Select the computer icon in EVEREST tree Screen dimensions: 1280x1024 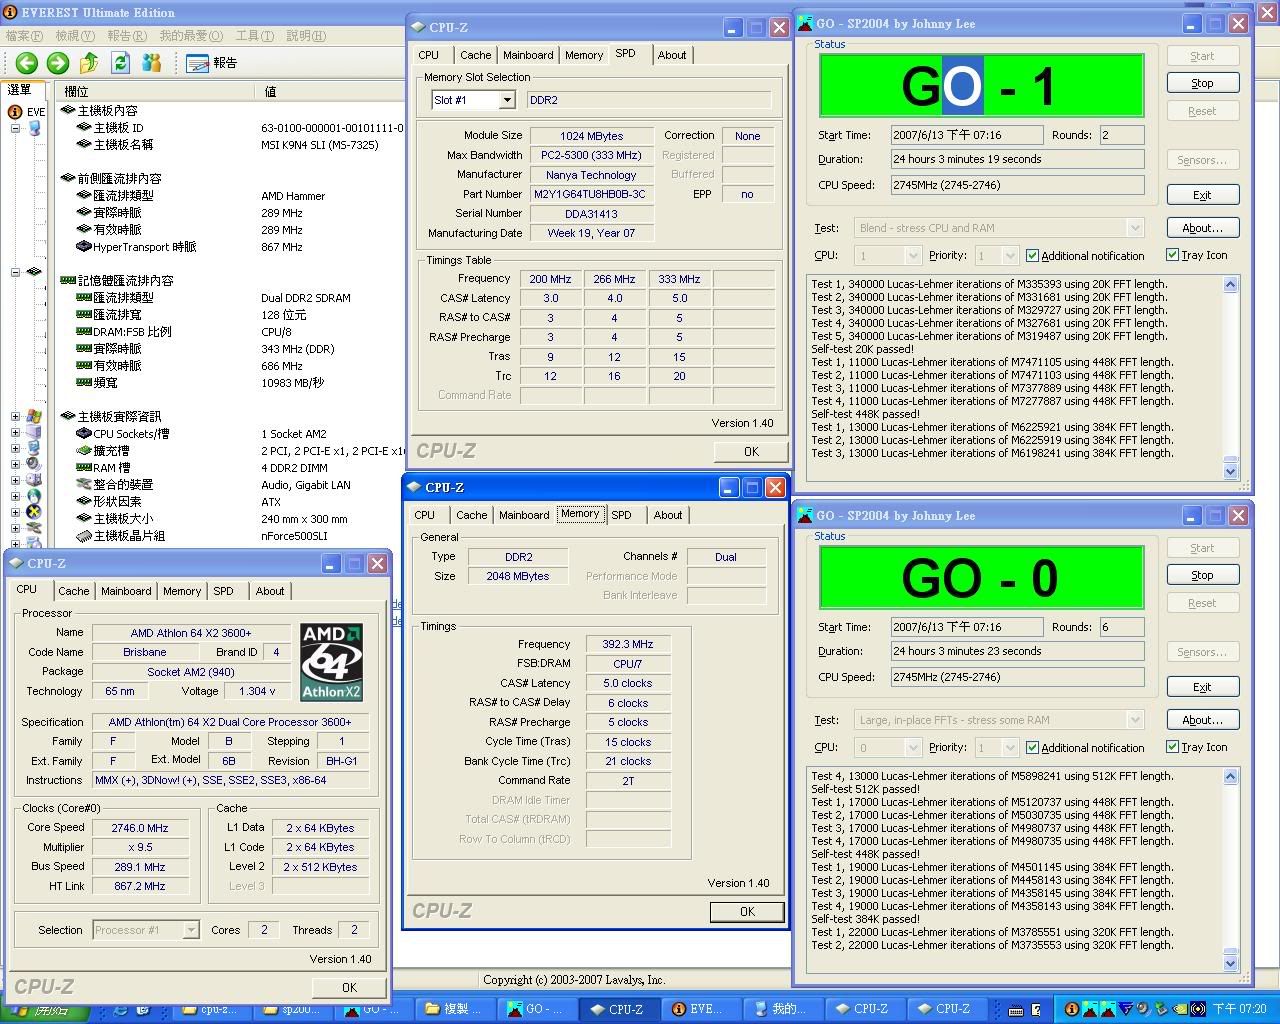[34, 128]
